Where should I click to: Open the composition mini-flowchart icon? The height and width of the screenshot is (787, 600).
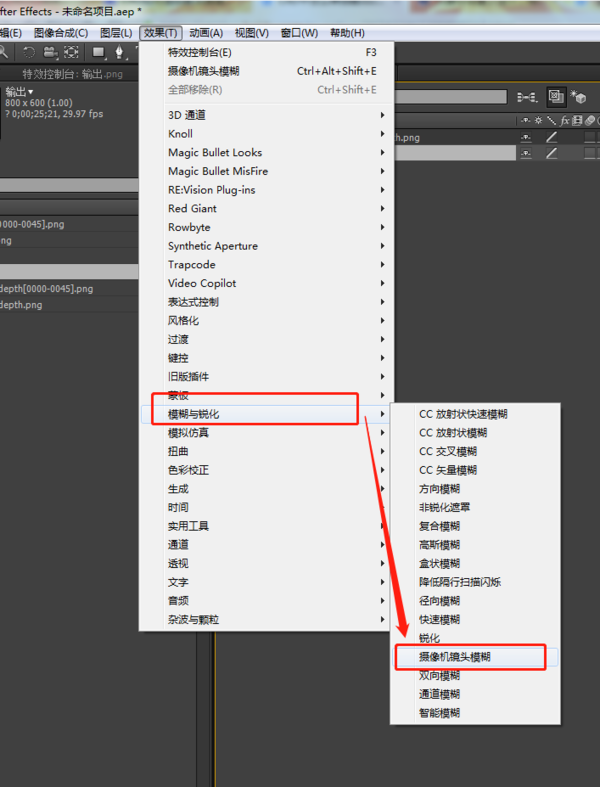tap(527, 97)
